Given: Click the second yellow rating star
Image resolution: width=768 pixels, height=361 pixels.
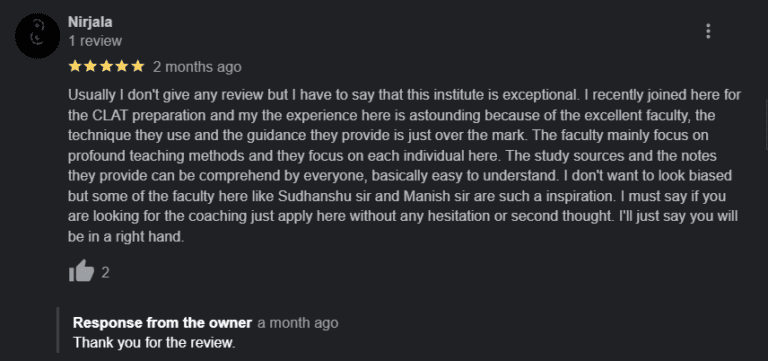Looking at the screenshot, I should (x=90, y=66).
